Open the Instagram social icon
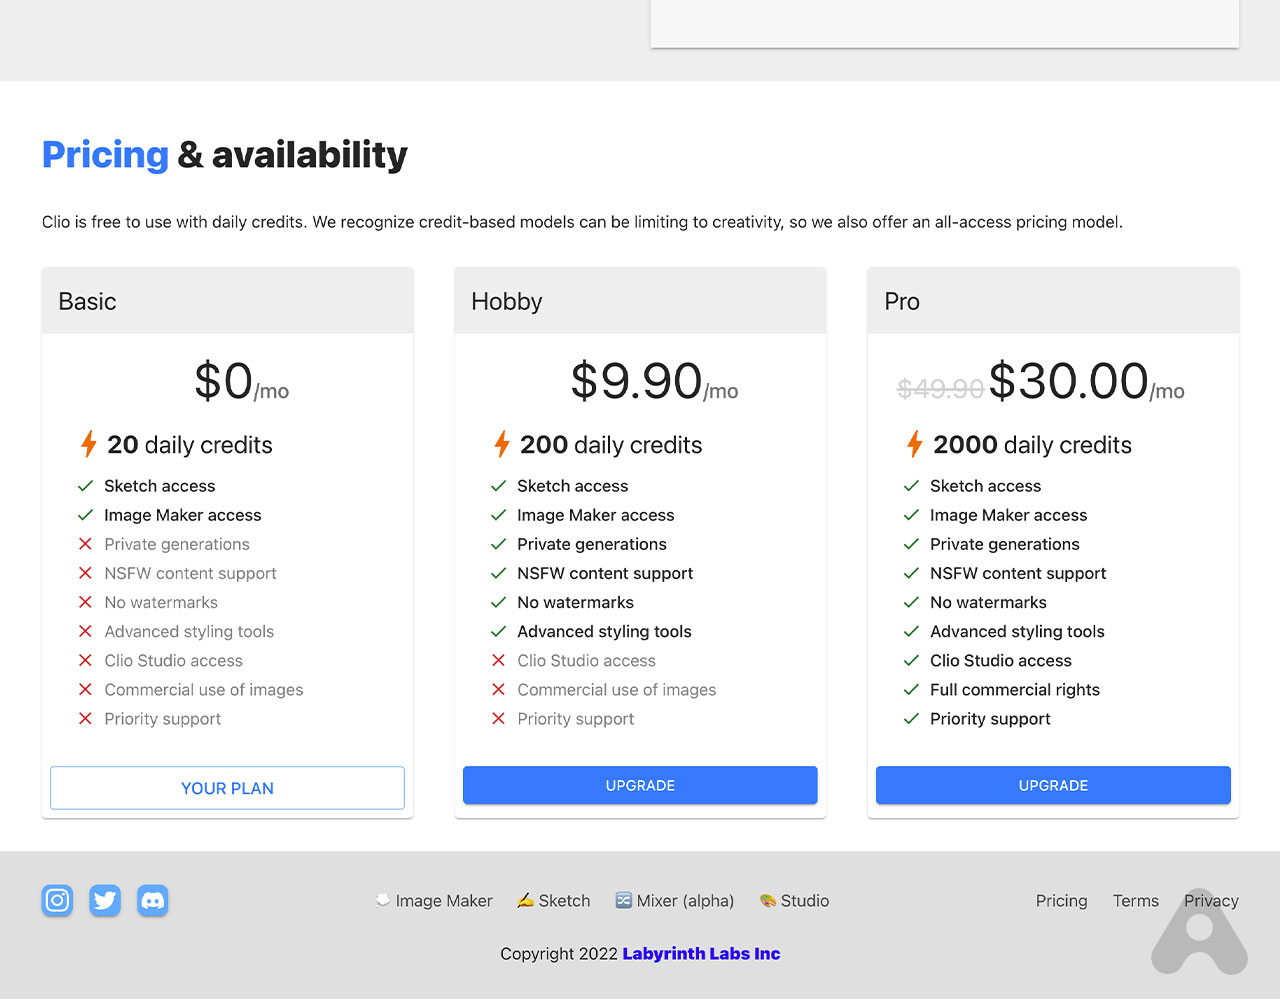1280x1000 pixels. point(58,901)
